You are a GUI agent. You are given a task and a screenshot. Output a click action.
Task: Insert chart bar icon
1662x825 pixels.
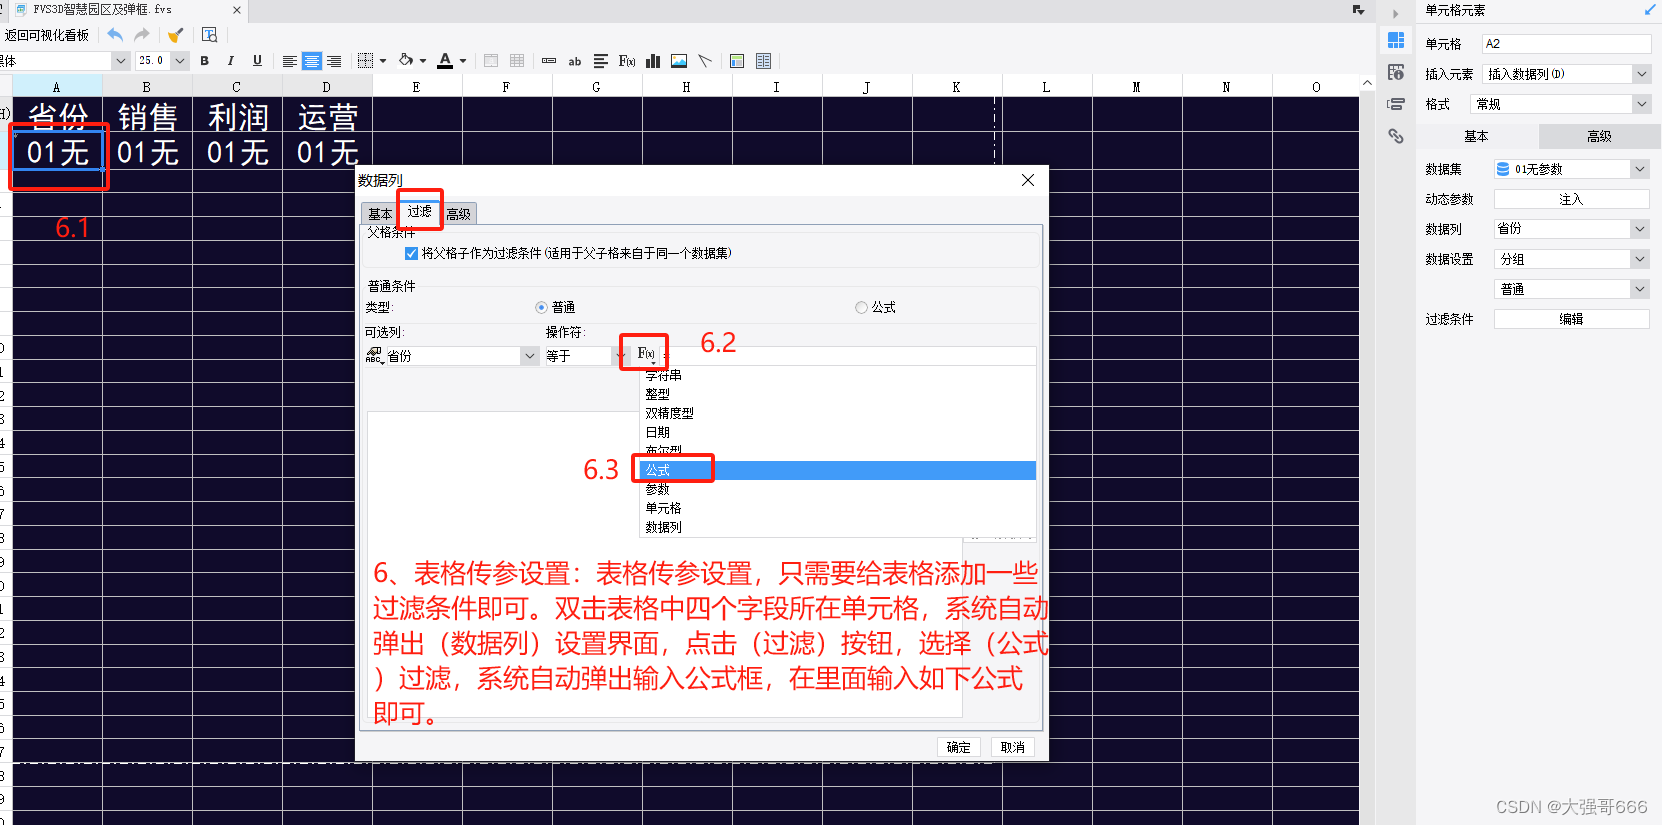[x=653, y=61]
